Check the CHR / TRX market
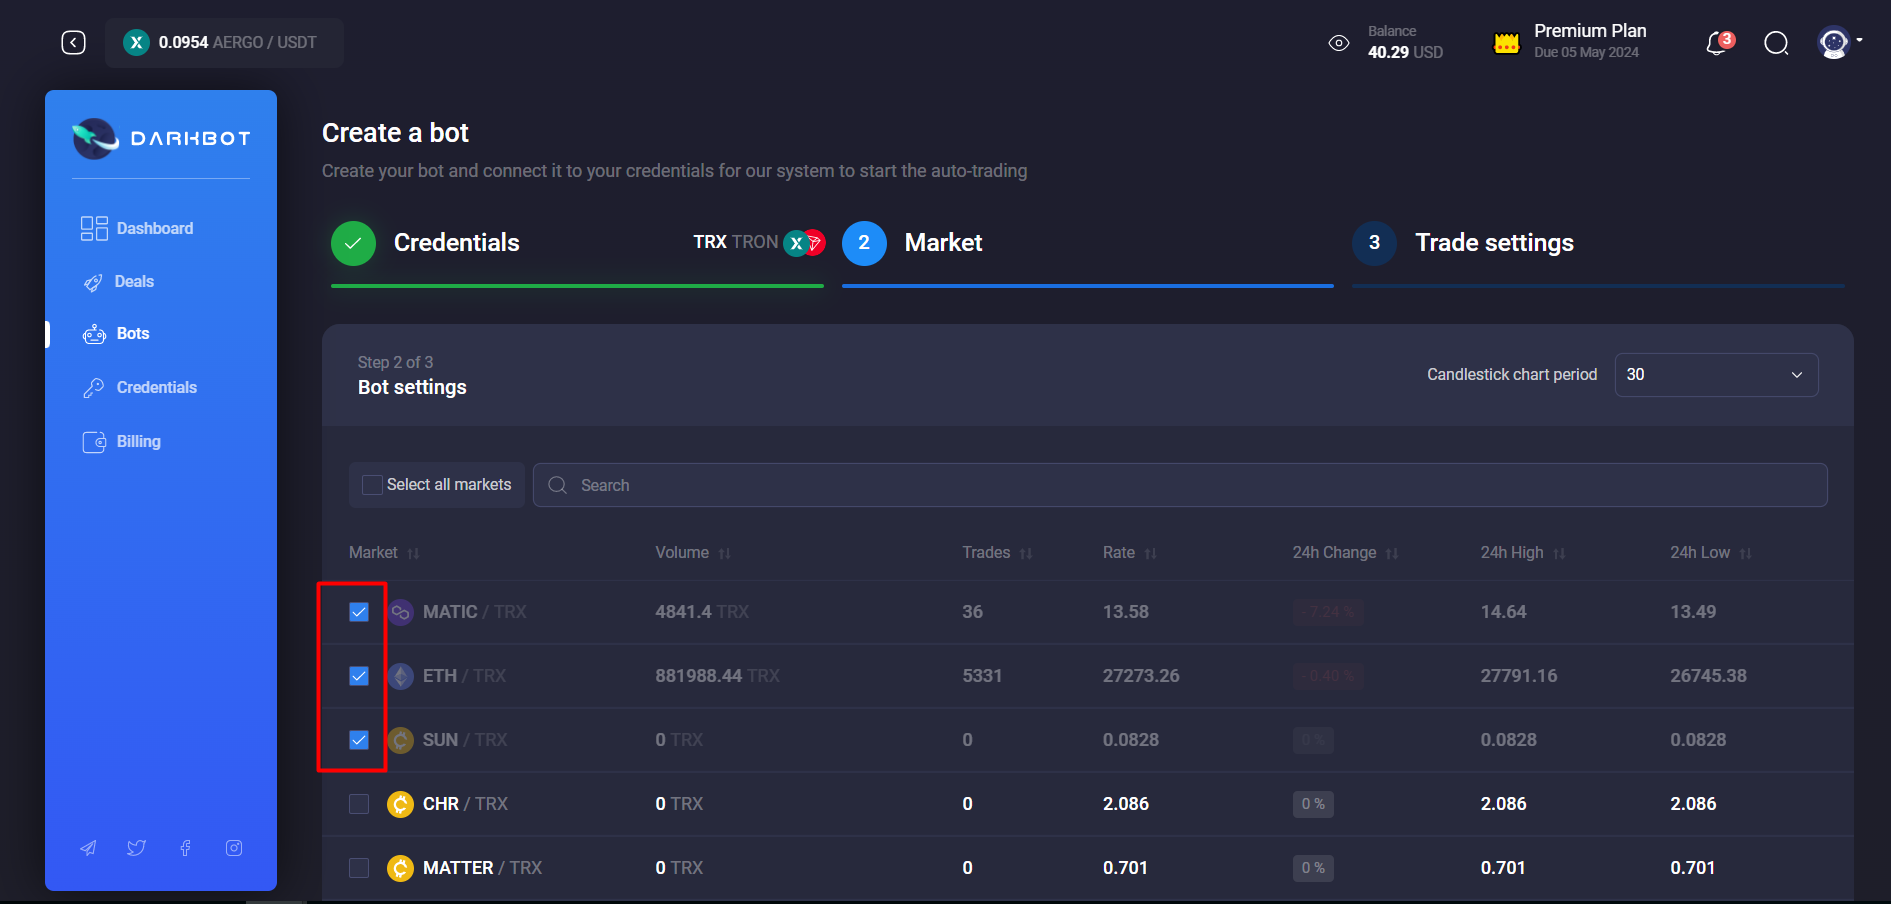The image size is (1891, 904). (359, 803)
